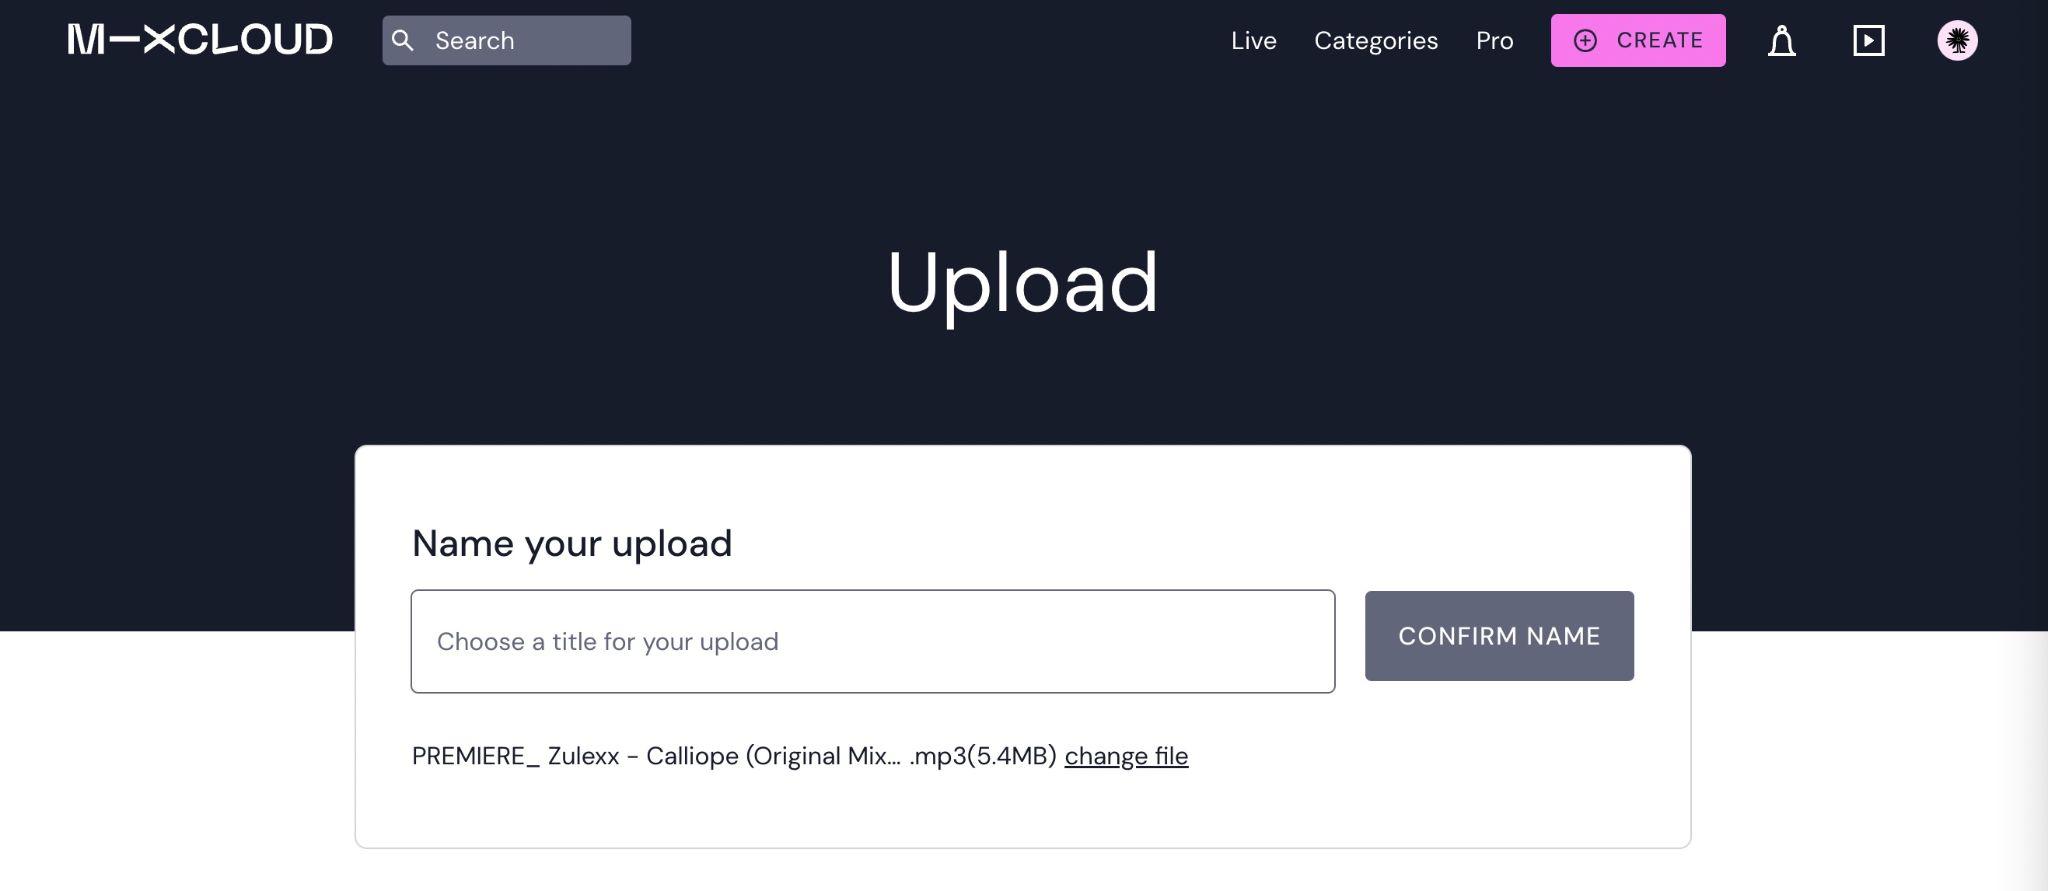Click the plus icon in Create
This screenshot has height=891, width=2048.
(1585, 41)
